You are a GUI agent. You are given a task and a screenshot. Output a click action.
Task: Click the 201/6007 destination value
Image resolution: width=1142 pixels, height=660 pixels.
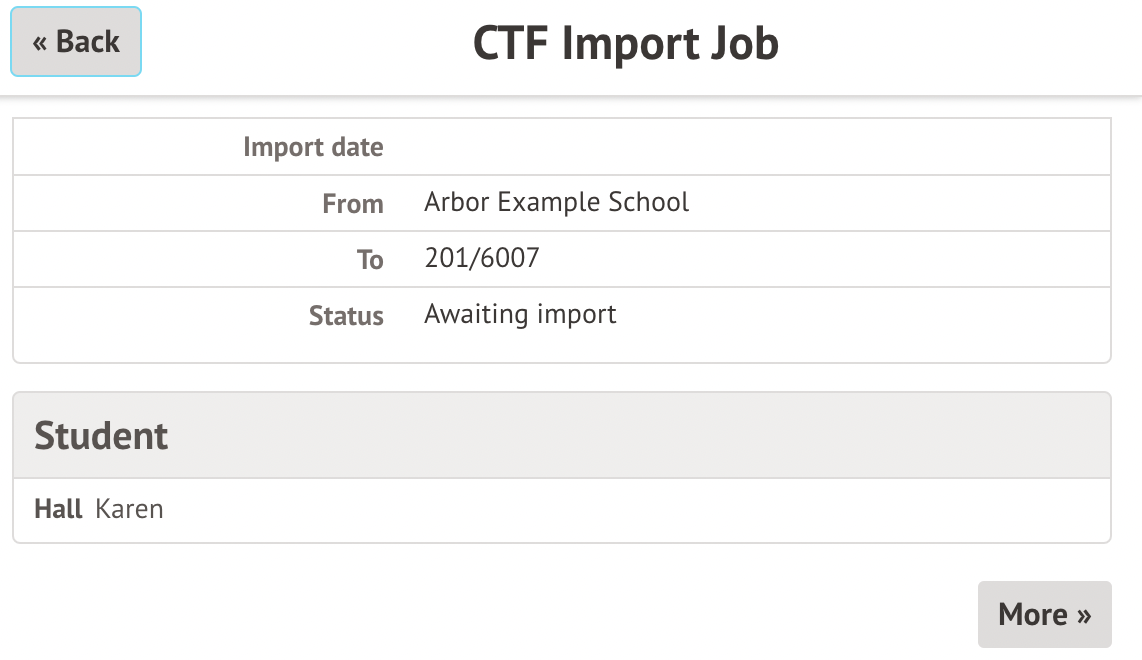[482, 258]
